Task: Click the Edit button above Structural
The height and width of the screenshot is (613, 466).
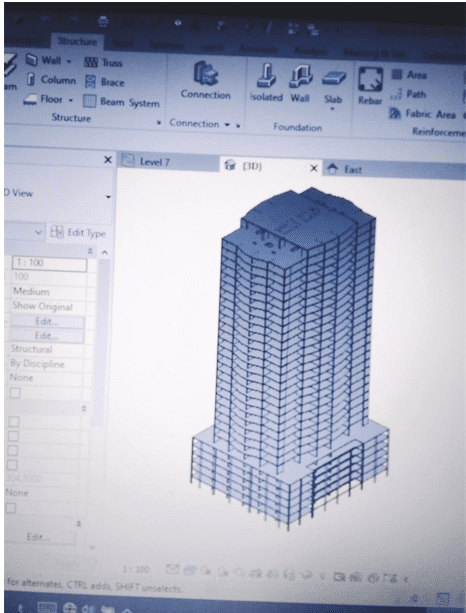Action: tap(47, 336)
